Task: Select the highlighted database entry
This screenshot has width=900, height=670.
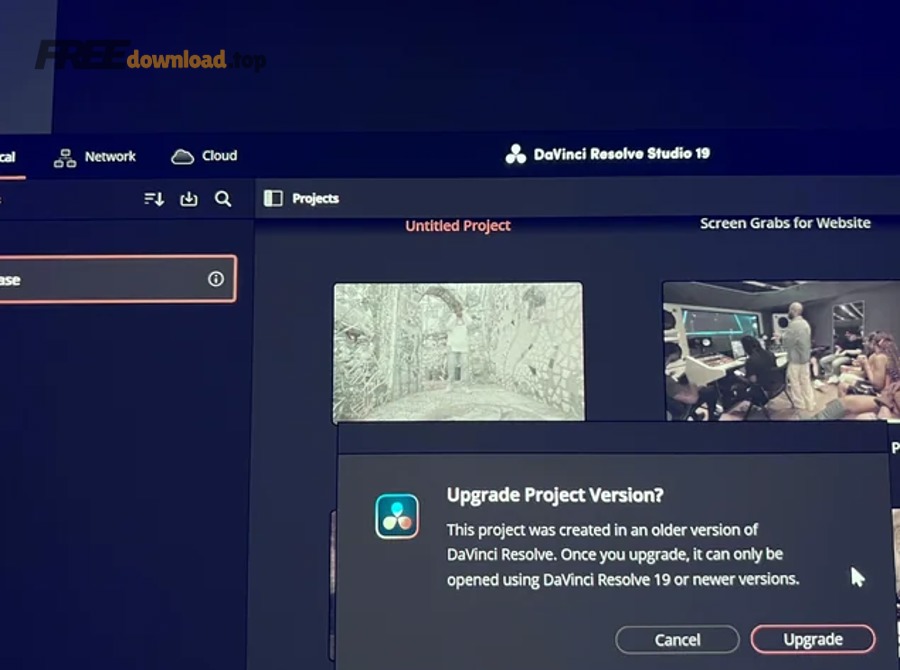Action: 117,279
